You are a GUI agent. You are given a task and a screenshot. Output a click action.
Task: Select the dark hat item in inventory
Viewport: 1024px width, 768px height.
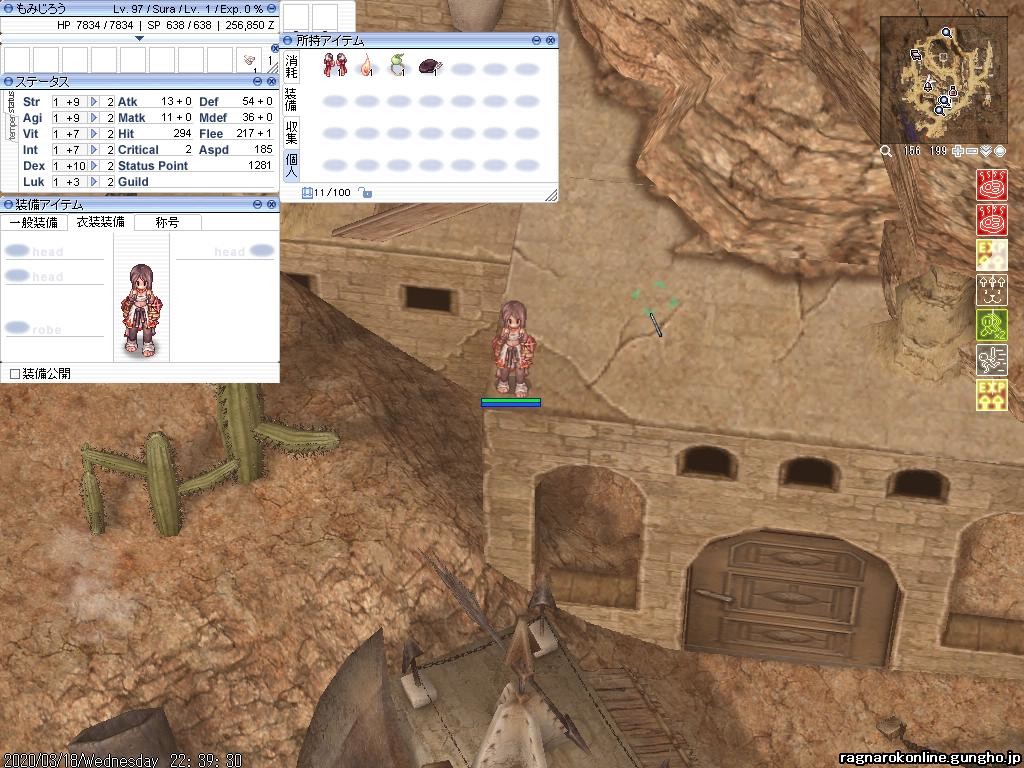[430, 66]
